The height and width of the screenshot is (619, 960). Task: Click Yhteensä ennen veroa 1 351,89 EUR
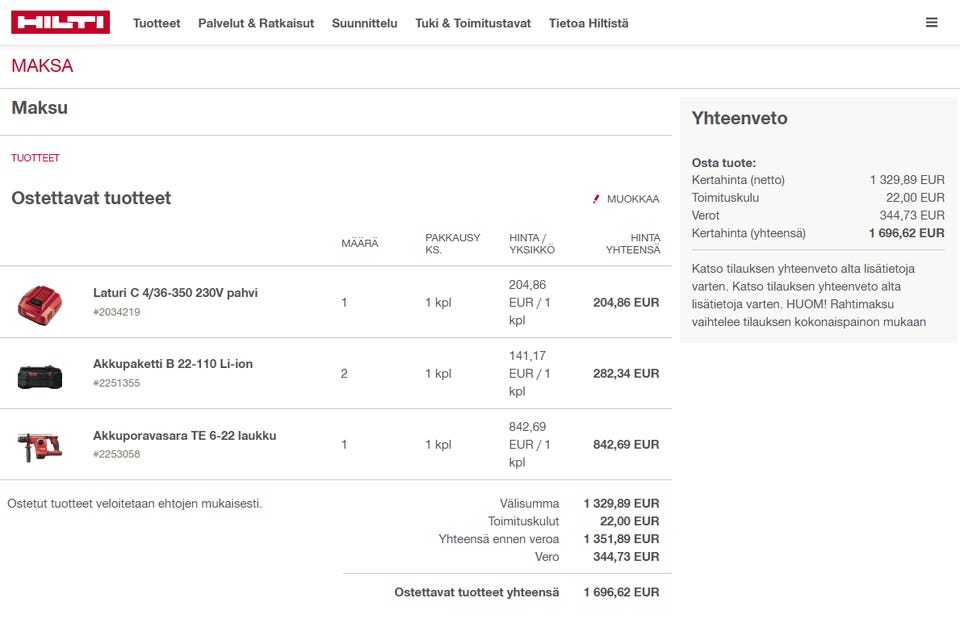(x=621, y=539)
